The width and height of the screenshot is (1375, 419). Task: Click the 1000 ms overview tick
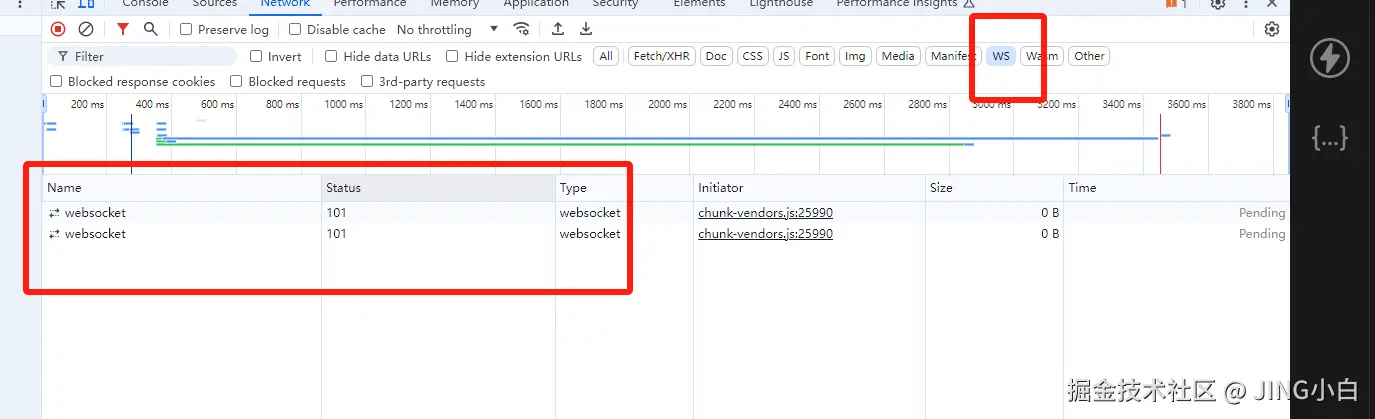pyautogui.click(x=343, y=104)
